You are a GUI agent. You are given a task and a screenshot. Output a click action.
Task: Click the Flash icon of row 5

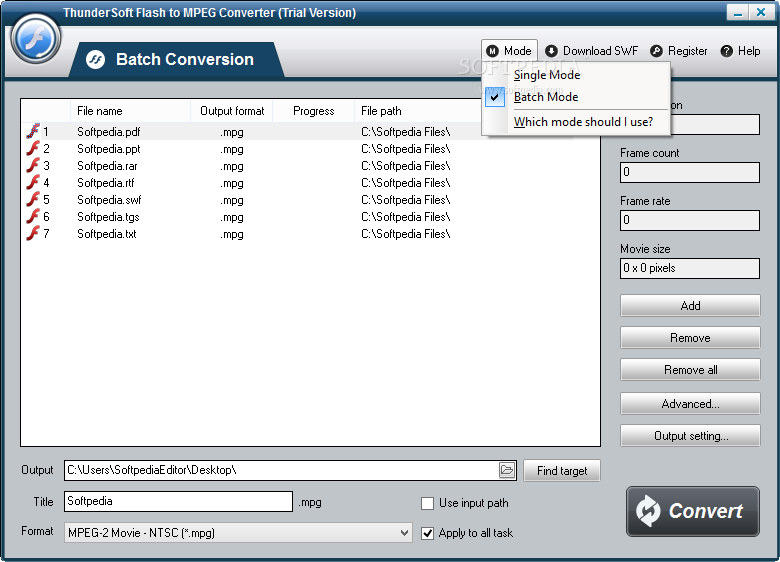pos(33,199)
